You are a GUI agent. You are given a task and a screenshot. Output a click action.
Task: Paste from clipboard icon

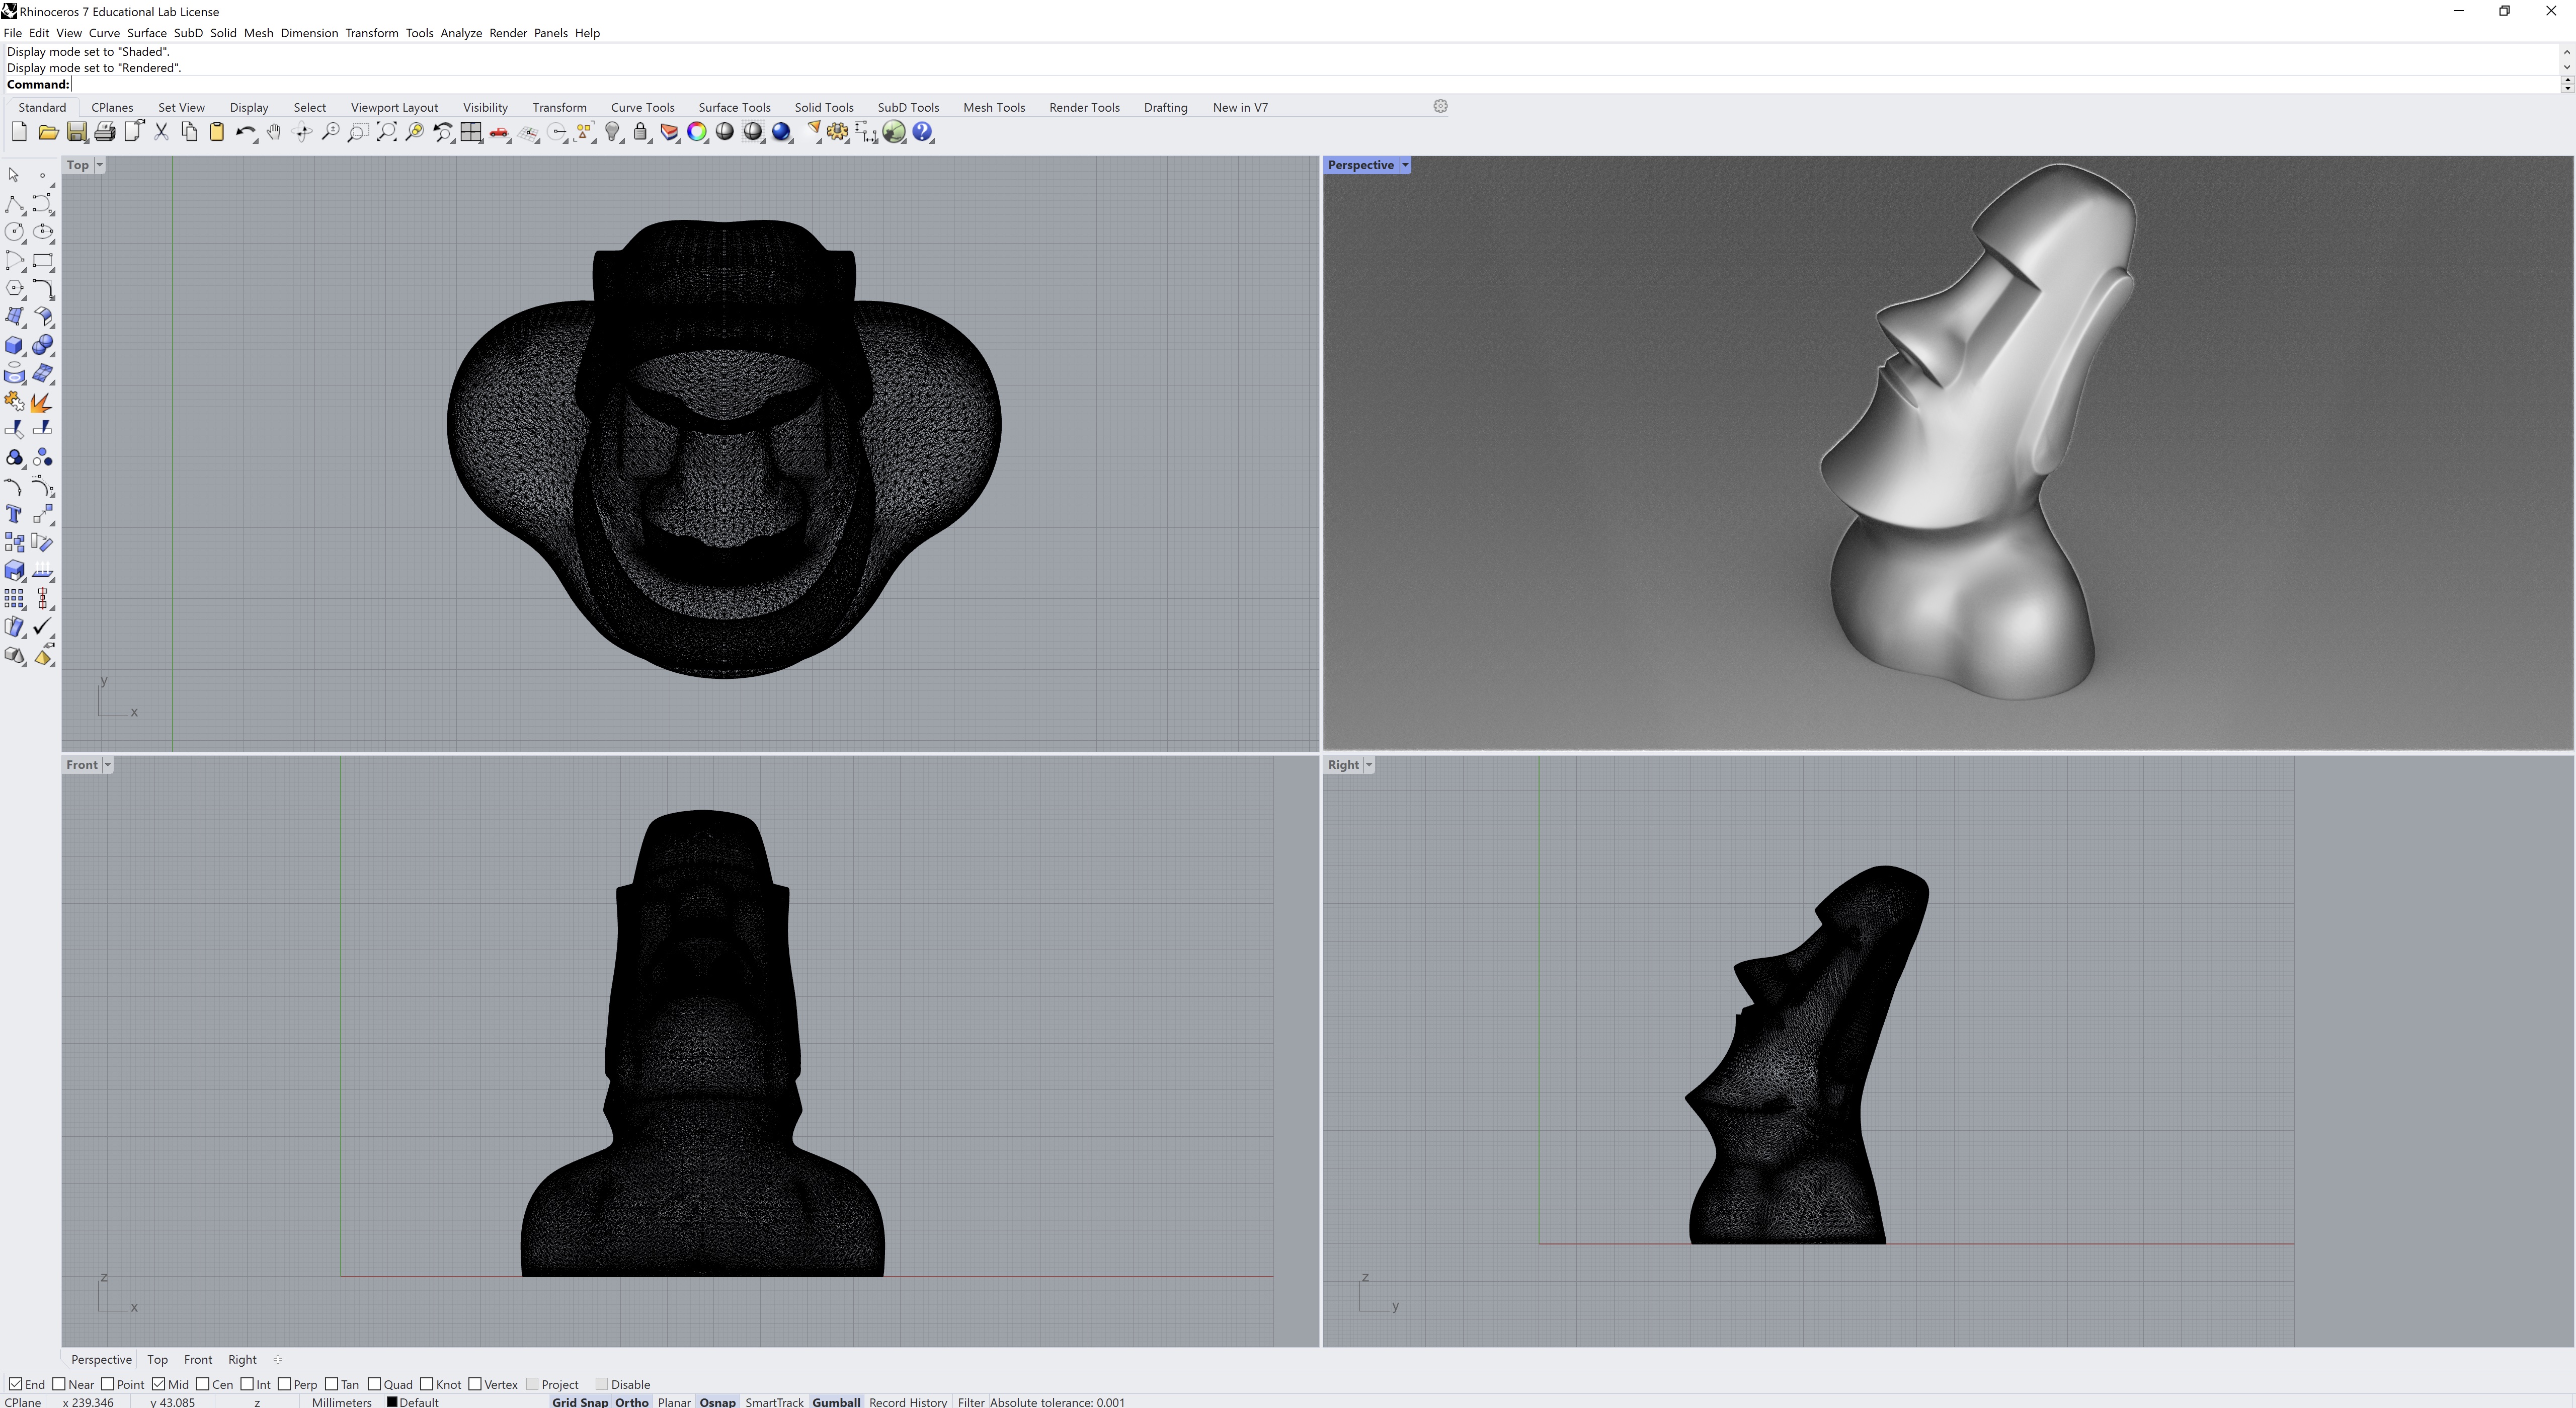click(x=217, y=132)
